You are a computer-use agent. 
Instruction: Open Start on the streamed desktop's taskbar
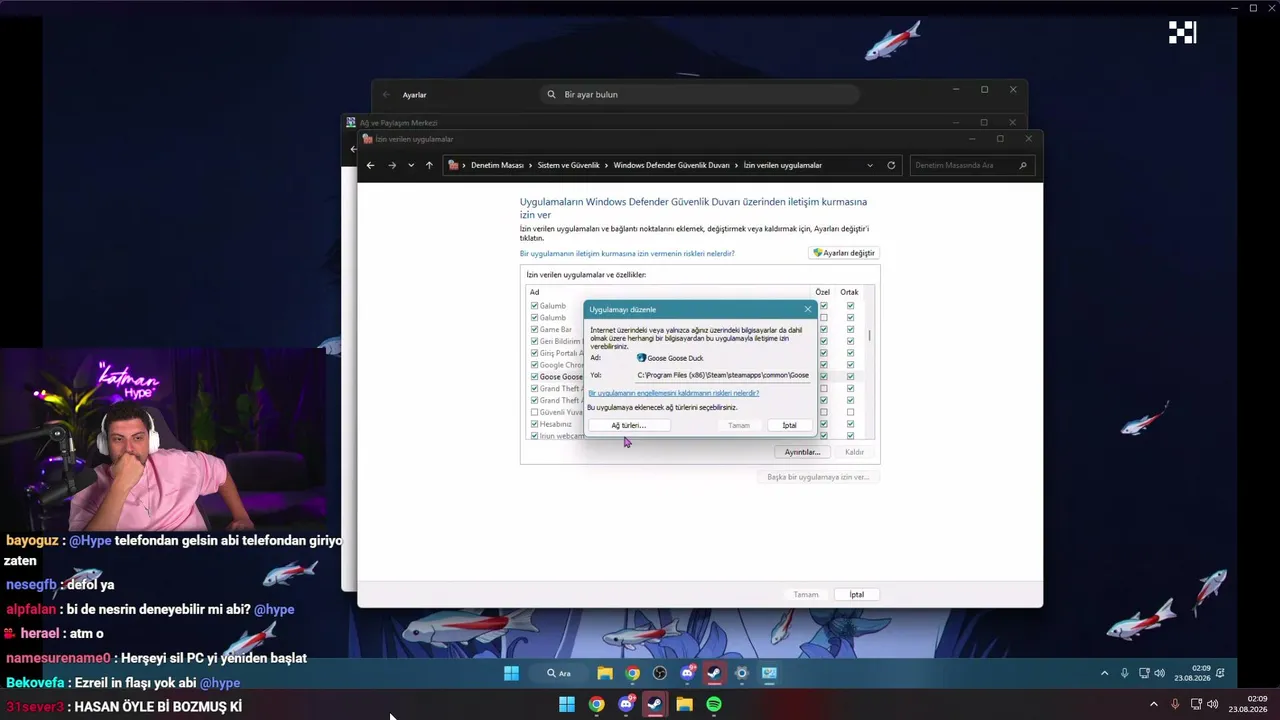(511, 673)
